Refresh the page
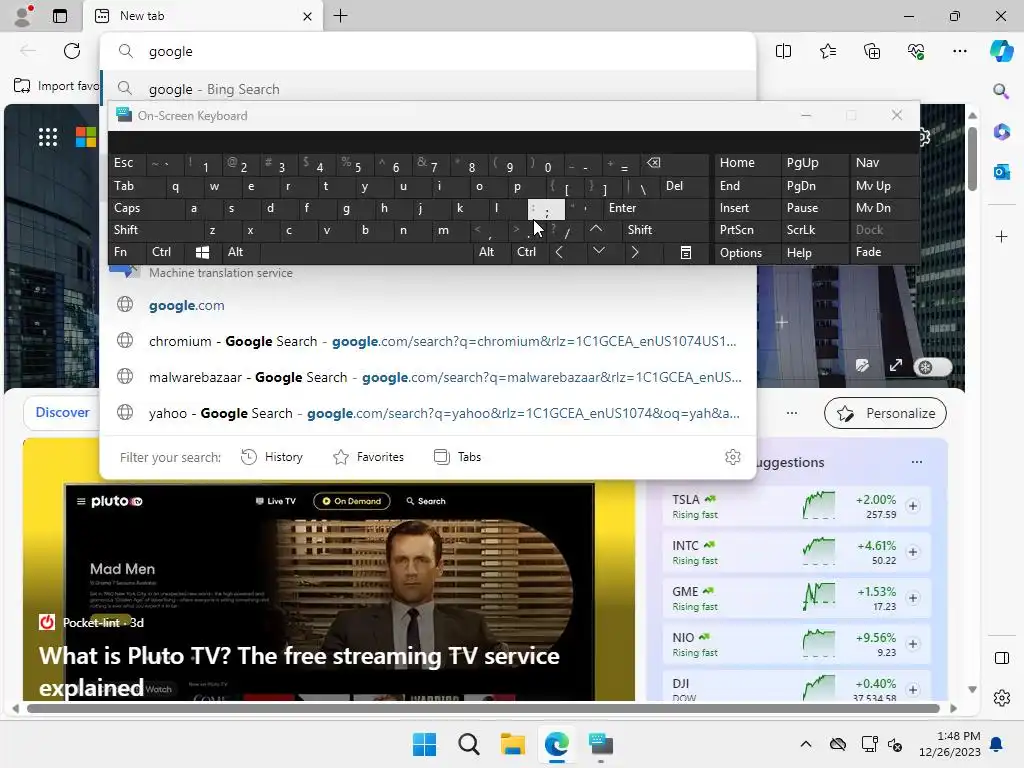 [x=72, y=51]
